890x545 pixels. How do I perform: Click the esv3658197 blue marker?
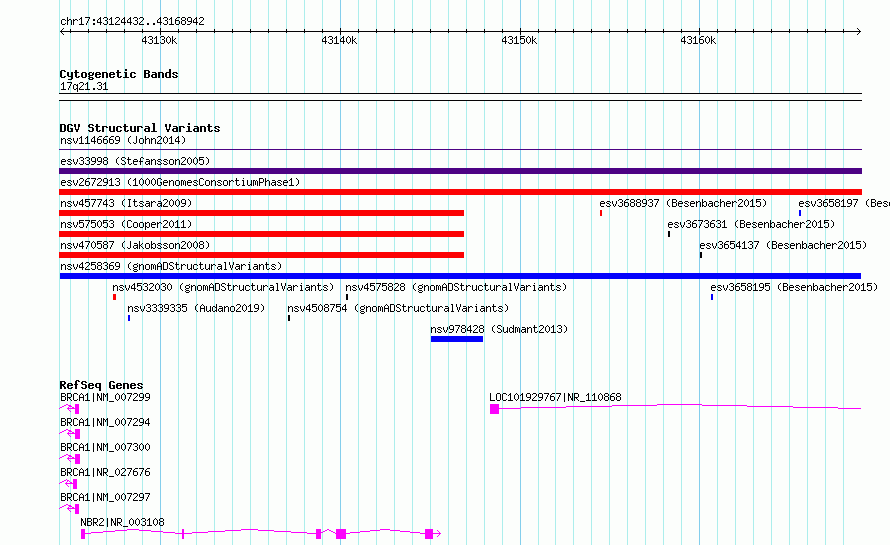click(800, 213)
